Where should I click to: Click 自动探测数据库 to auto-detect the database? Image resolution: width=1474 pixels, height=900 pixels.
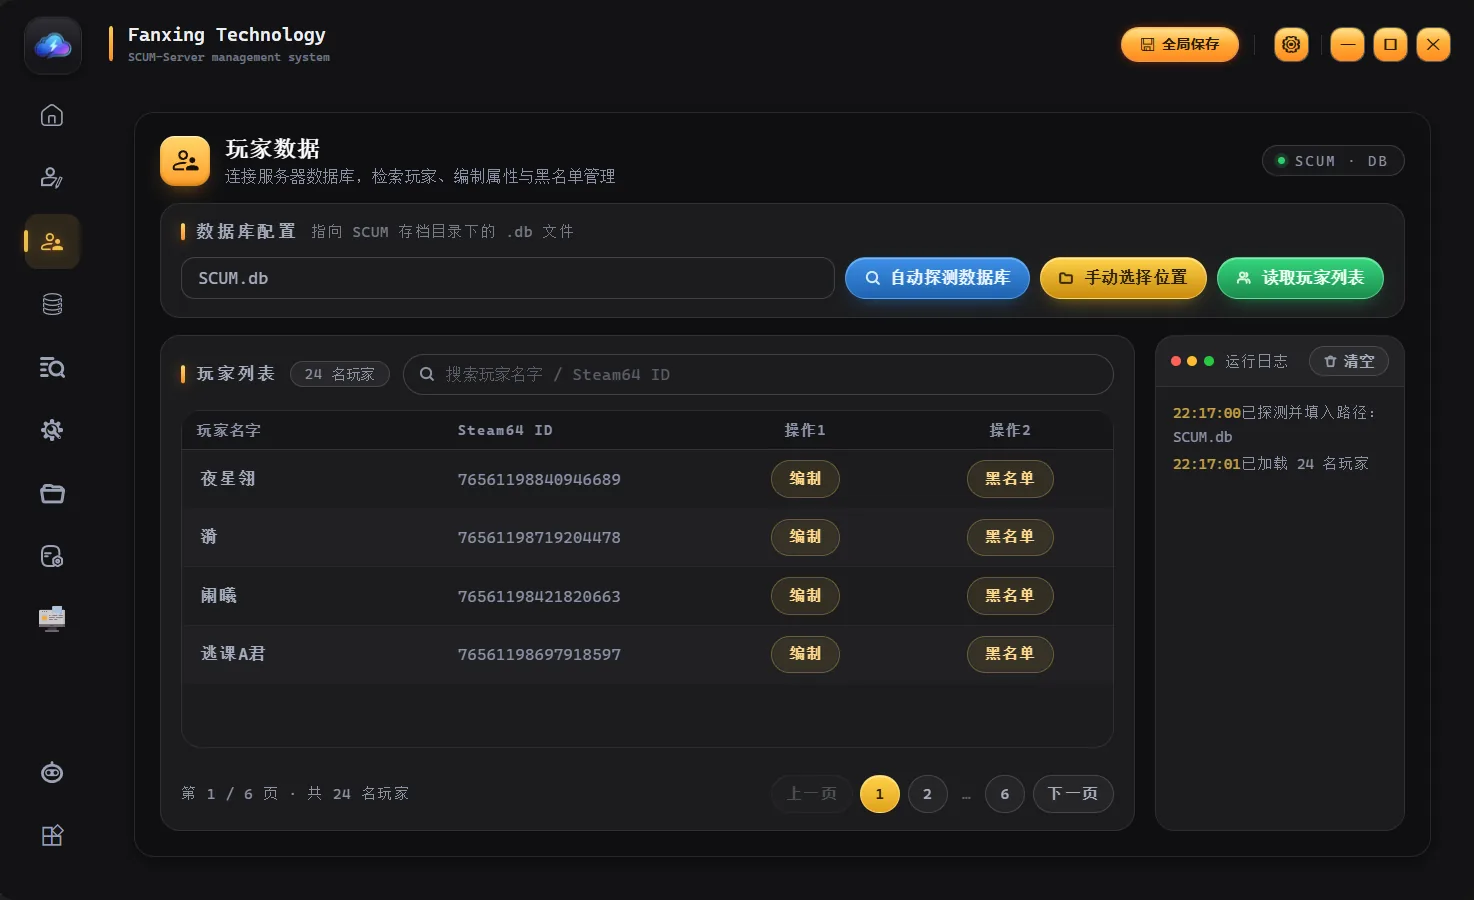point(937,278)
